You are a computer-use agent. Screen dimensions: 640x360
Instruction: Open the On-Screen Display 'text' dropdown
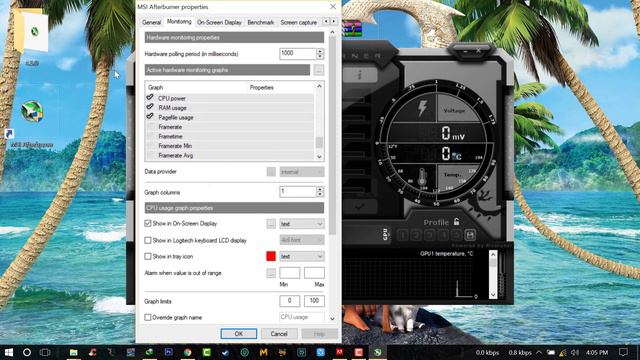click(302, 224)
